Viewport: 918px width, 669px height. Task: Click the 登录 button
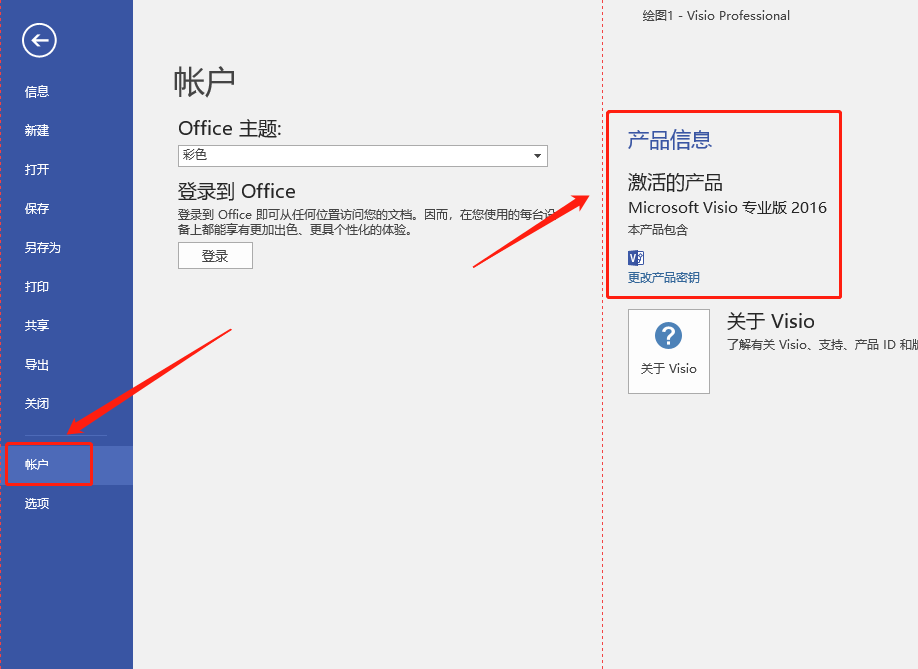point(215,256)
